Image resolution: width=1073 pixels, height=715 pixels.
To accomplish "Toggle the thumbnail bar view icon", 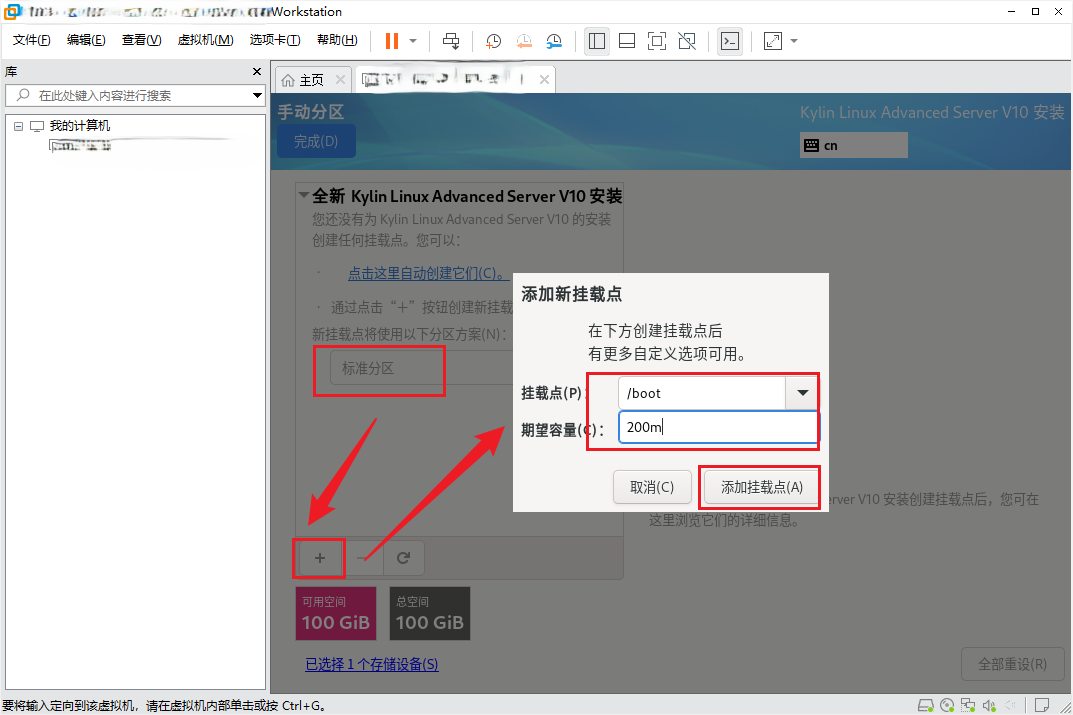I will click(x=627, y=41).
